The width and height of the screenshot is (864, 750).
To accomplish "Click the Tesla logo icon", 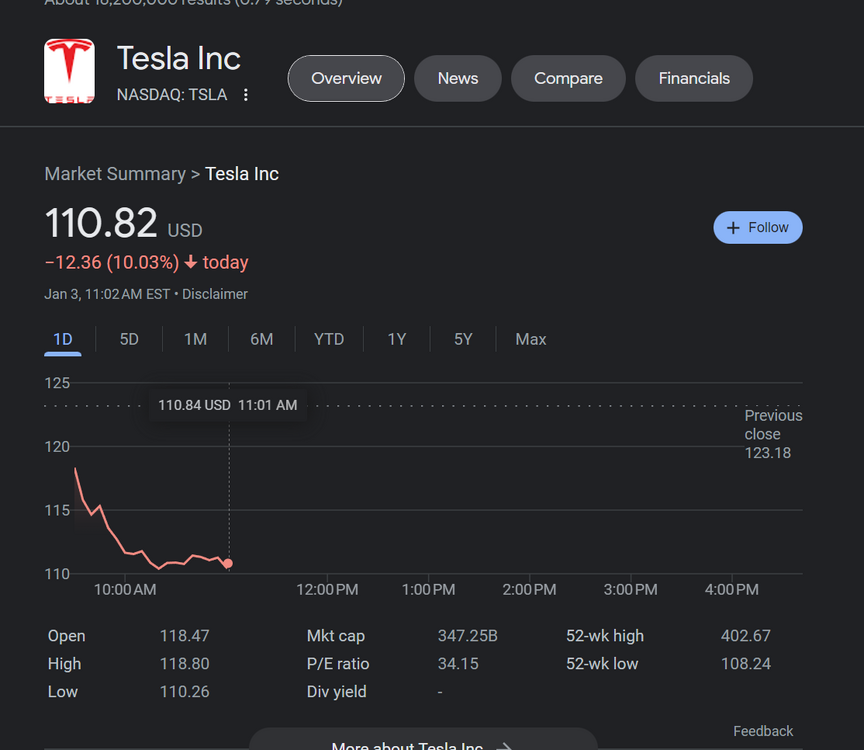I will click(69, 71).
